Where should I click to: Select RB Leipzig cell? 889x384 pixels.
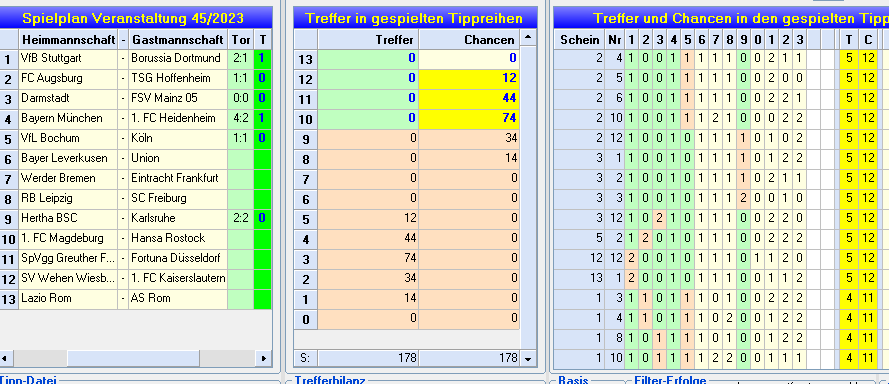pyautogui.click(x=68, y=198)
